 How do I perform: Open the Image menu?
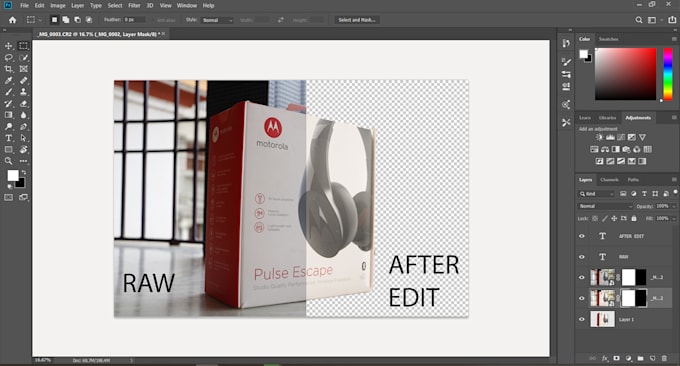click(58, 6)
